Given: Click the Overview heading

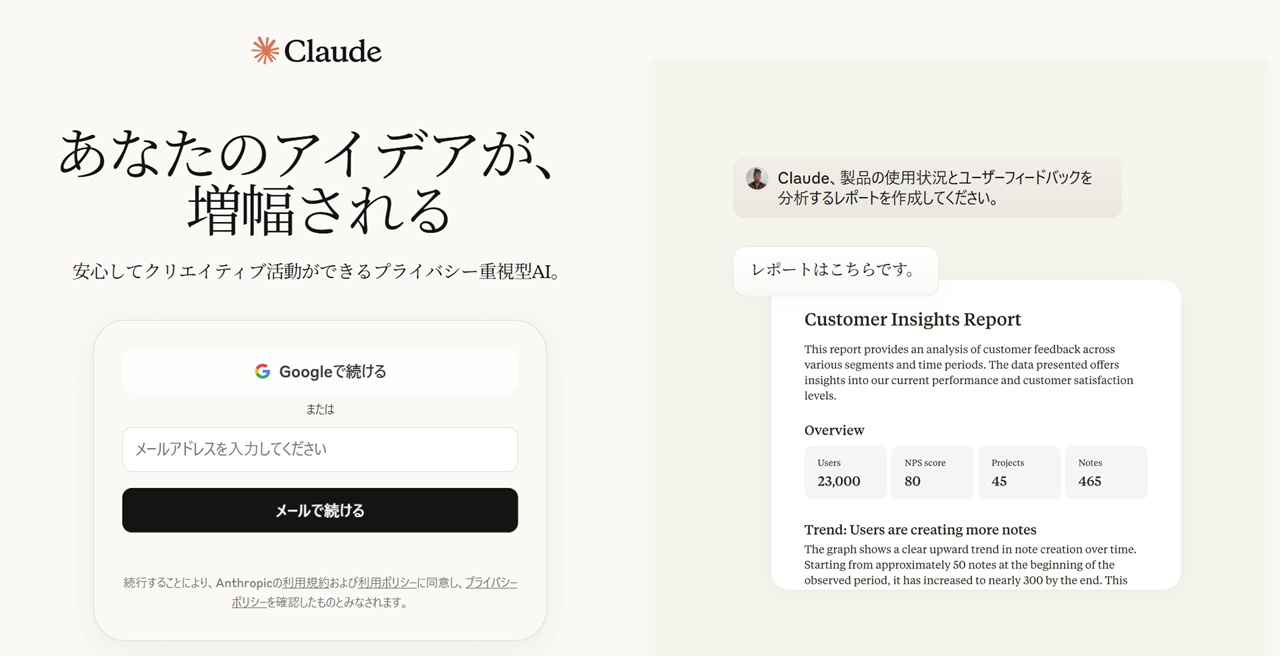Looking at the screenshot, I should 834,430.
